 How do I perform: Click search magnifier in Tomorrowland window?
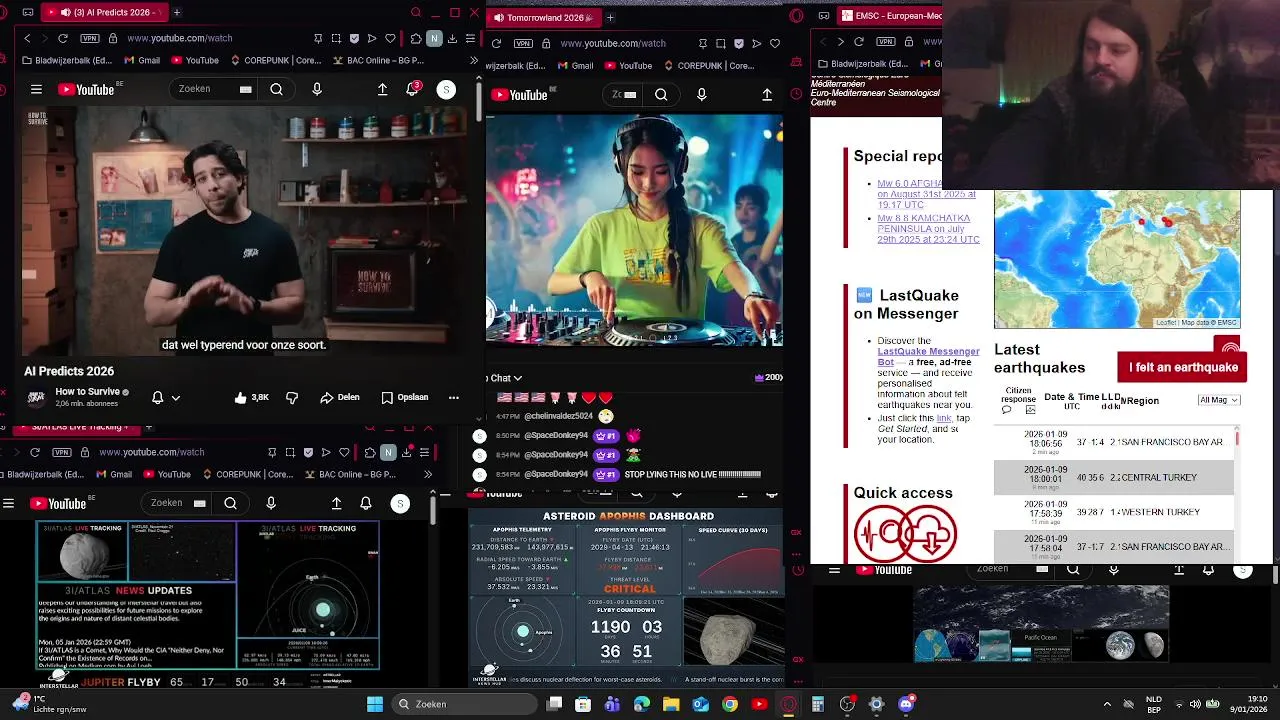point(661,94)
